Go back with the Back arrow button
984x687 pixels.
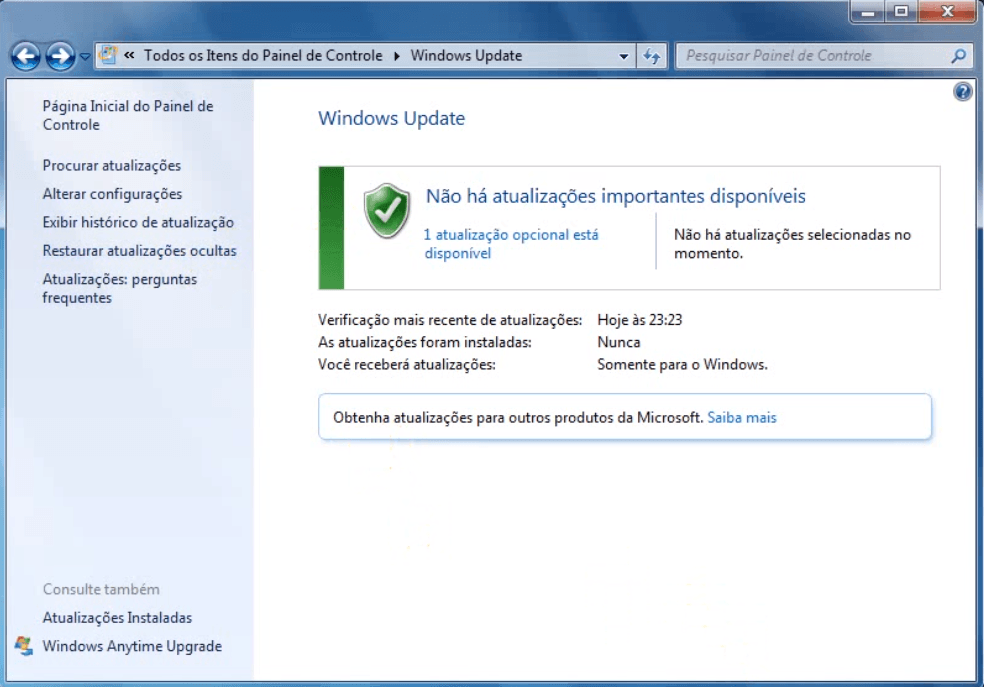(26, 56)
